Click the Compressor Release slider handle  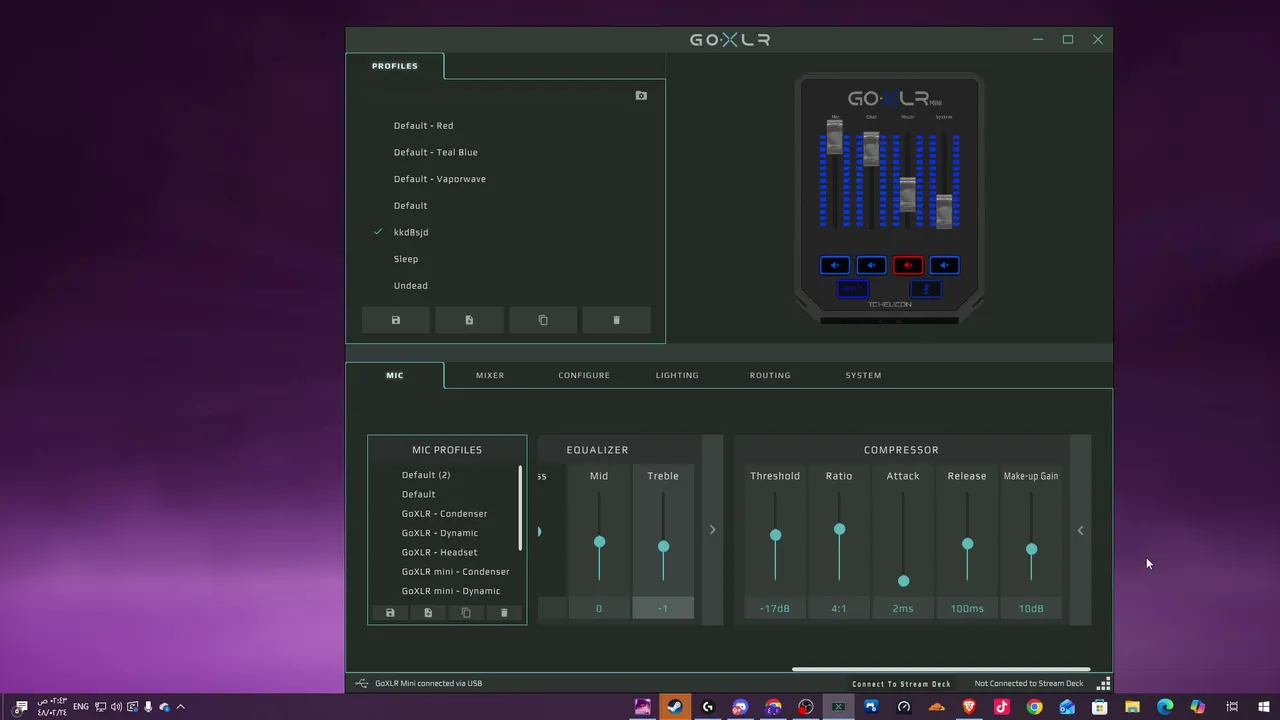967,544
